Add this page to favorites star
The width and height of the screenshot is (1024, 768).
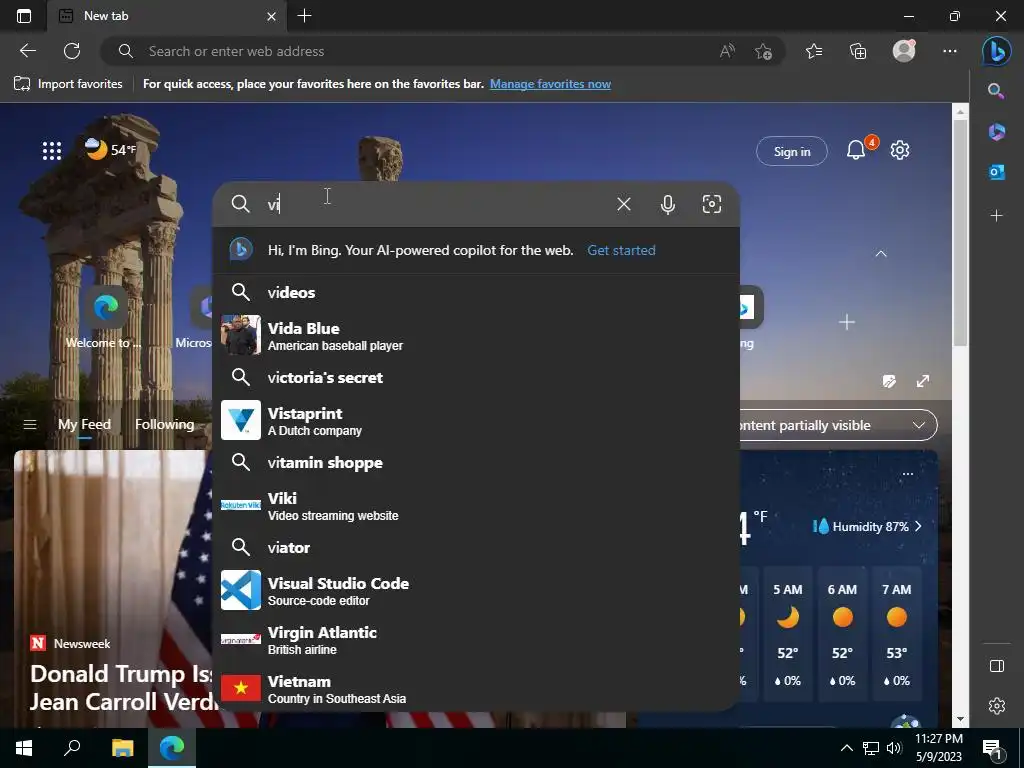point(763,51)
